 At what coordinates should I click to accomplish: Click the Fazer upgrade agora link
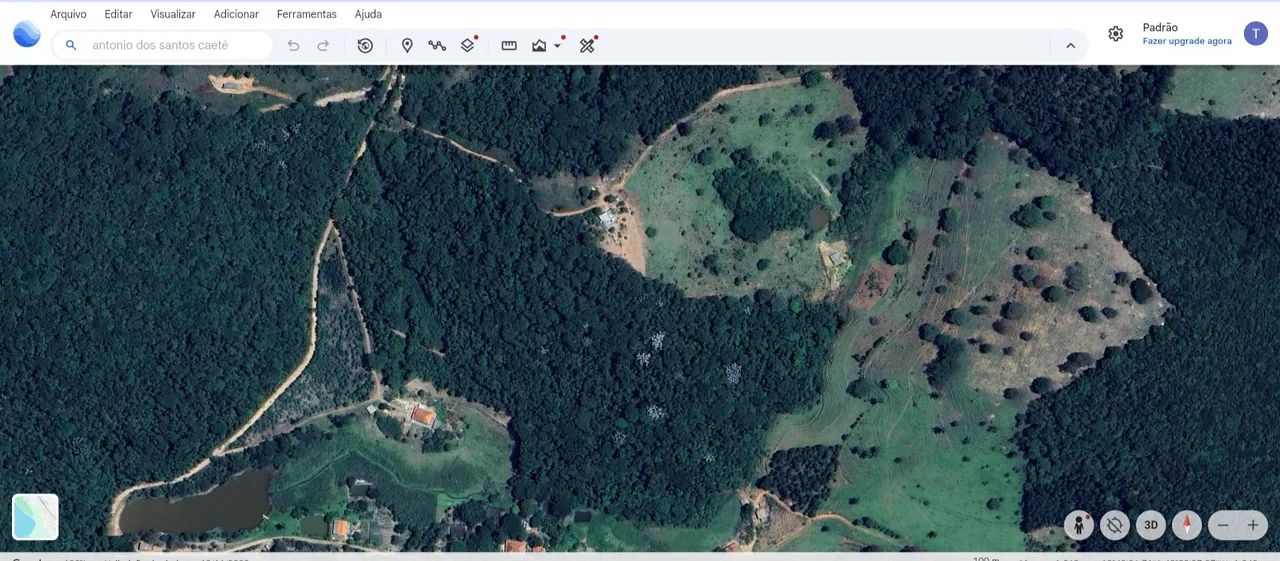point(1187,41)
